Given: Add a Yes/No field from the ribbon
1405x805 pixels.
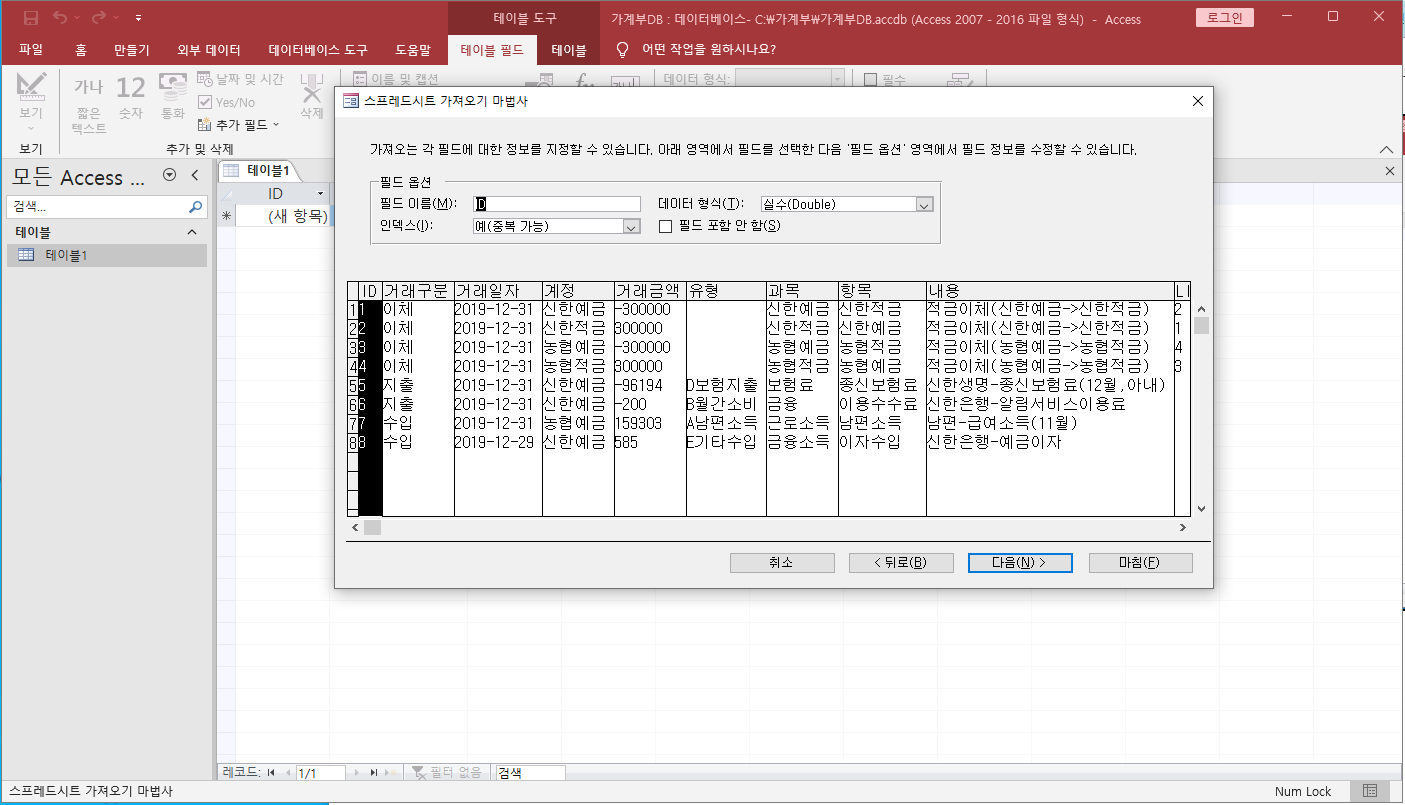Looking at the screenshot, I should (226, 102).
